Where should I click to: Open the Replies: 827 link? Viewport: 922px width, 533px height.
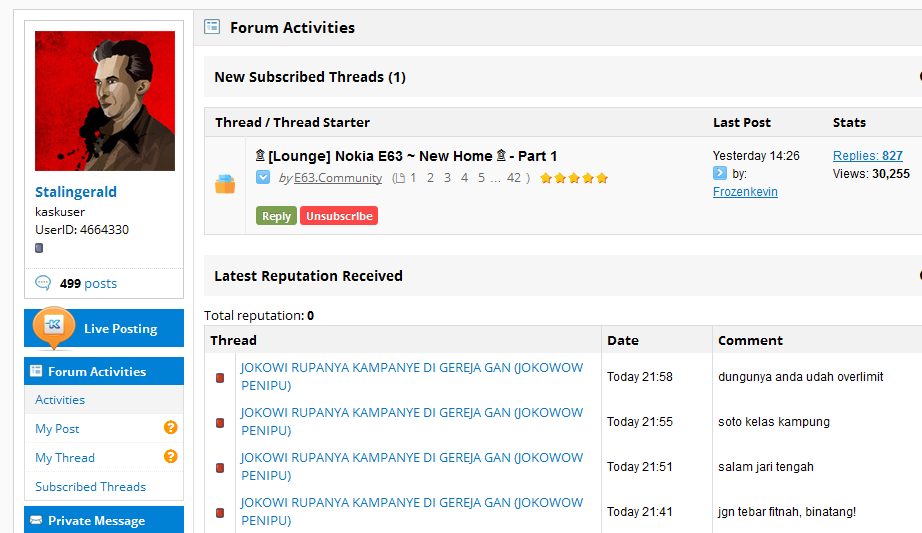tap(867, 156)
